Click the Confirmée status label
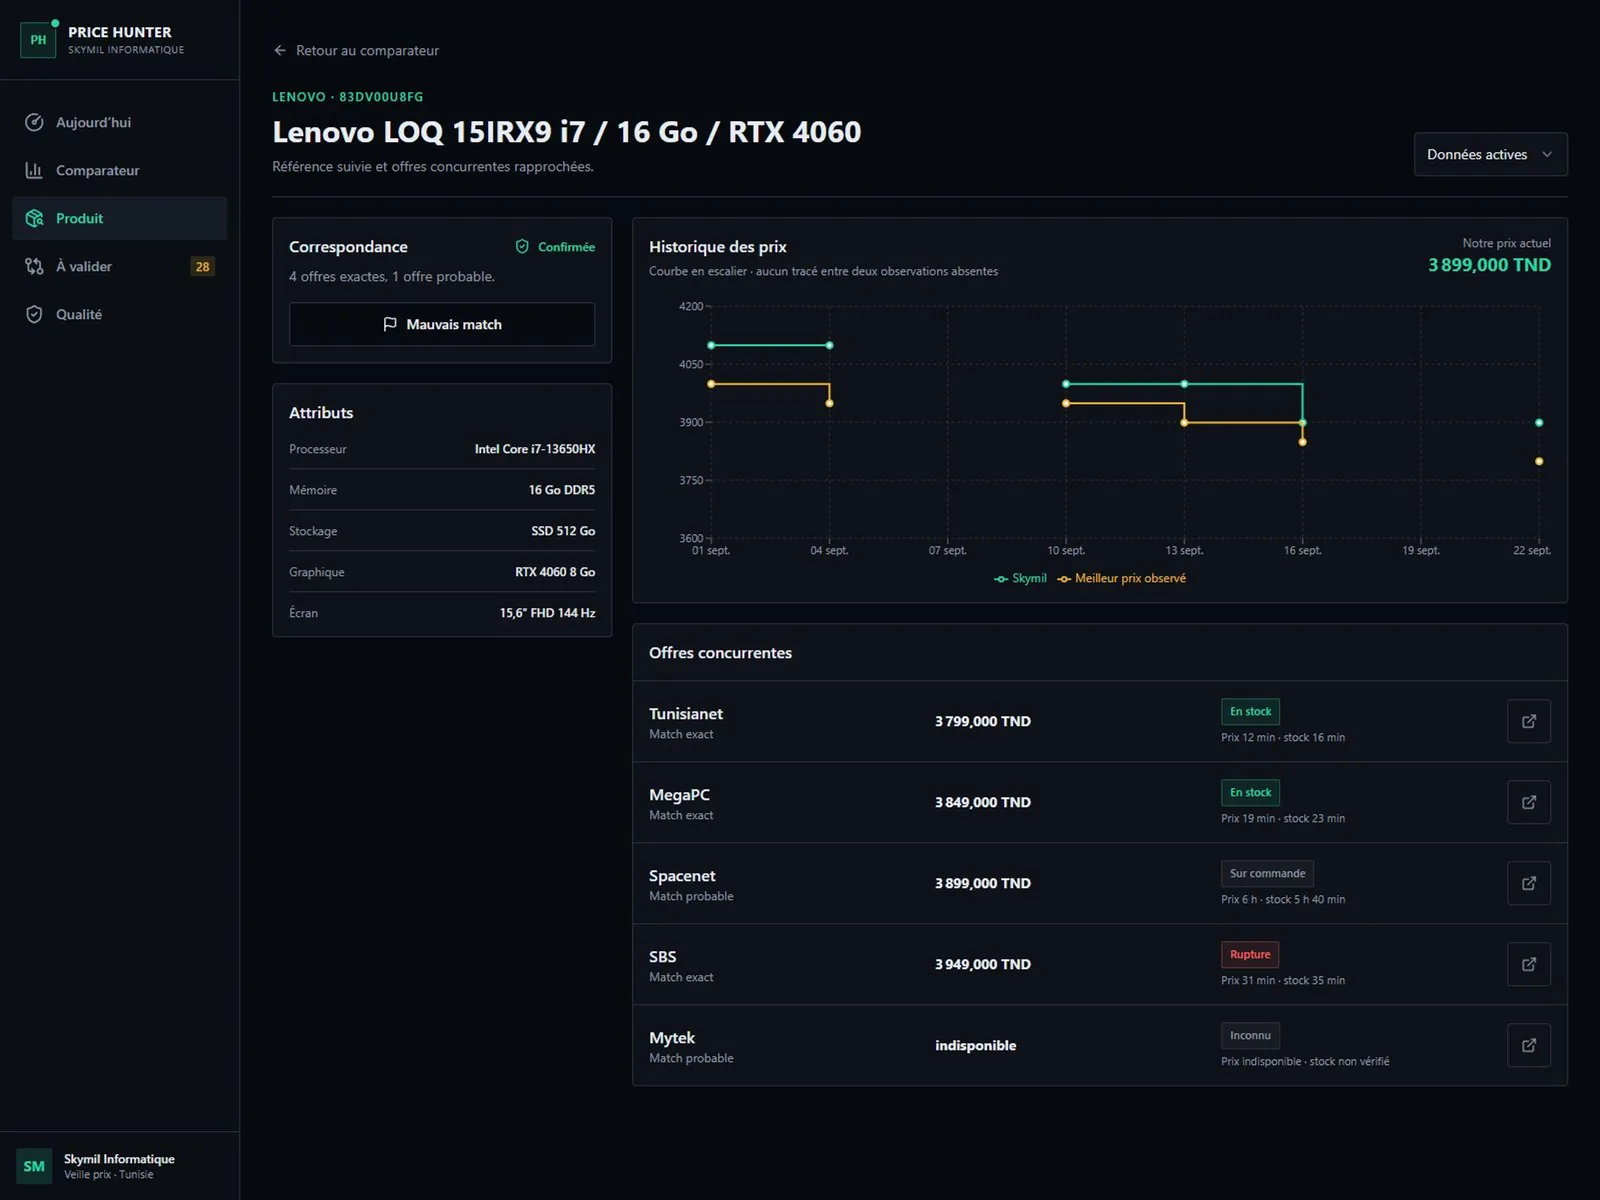 coord(566,247)
